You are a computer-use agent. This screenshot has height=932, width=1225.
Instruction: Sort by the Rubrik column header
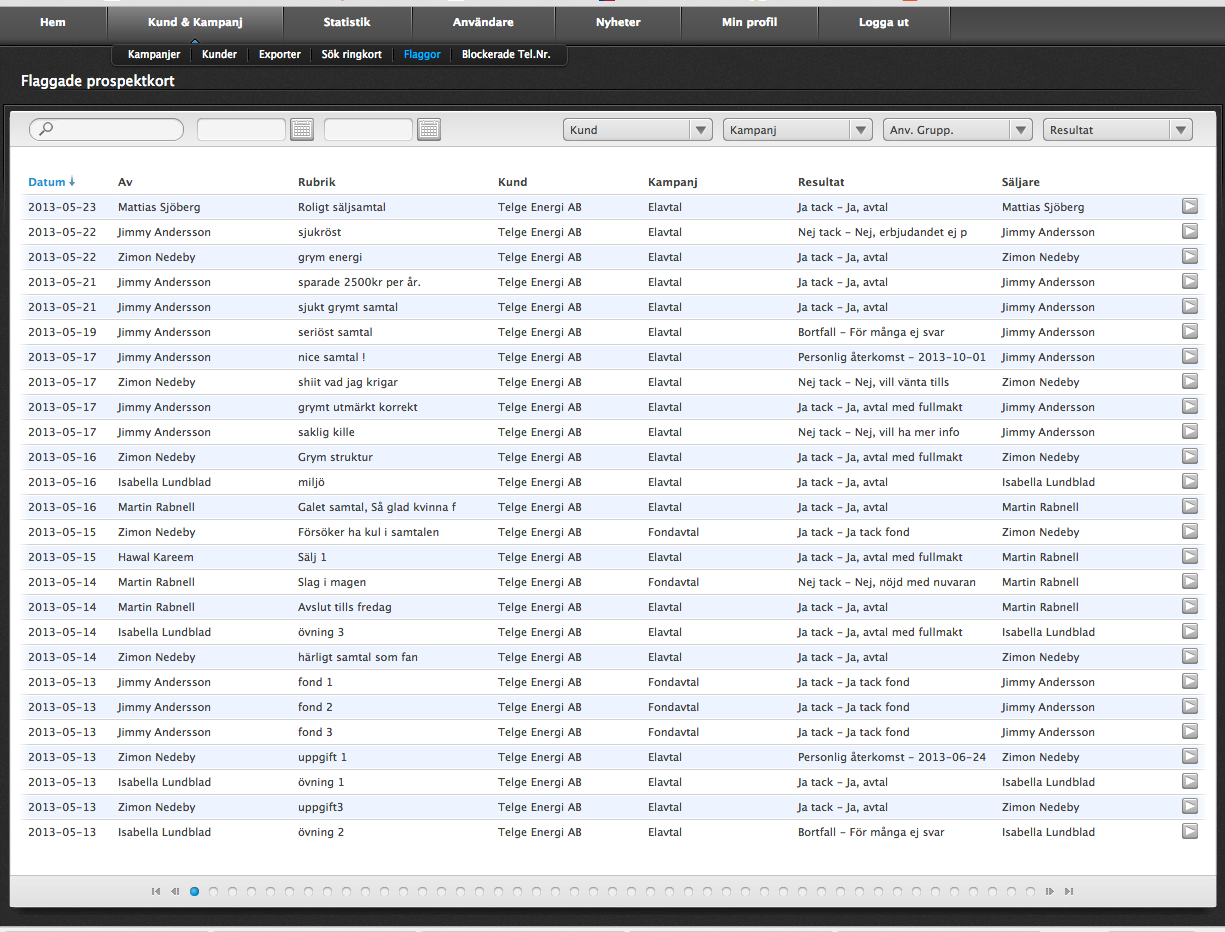(317, 182)
